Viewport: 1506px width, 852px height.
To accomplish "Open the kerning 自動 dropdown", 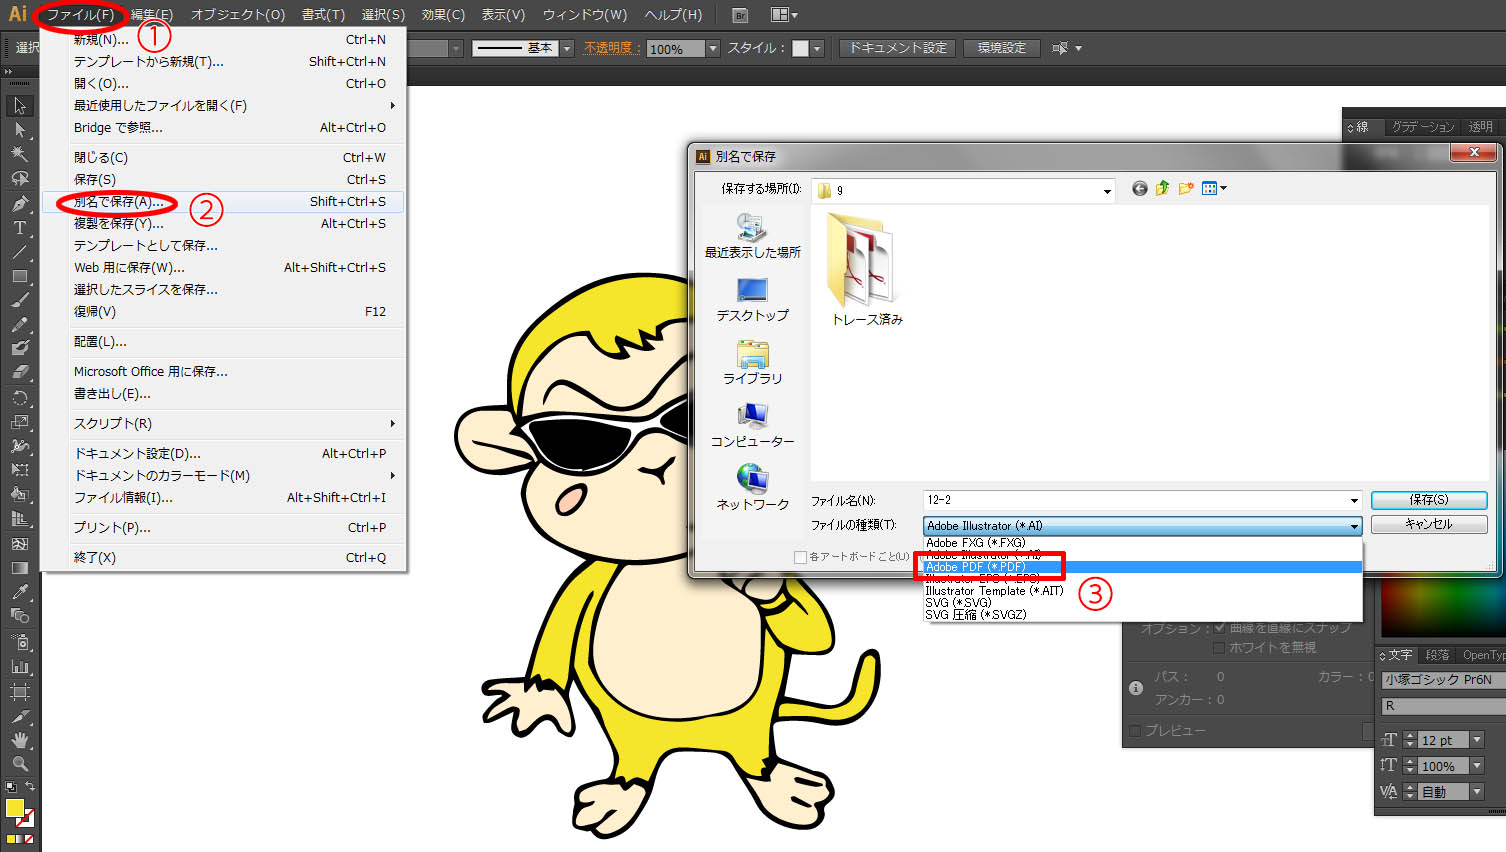I will (1477, 792).
